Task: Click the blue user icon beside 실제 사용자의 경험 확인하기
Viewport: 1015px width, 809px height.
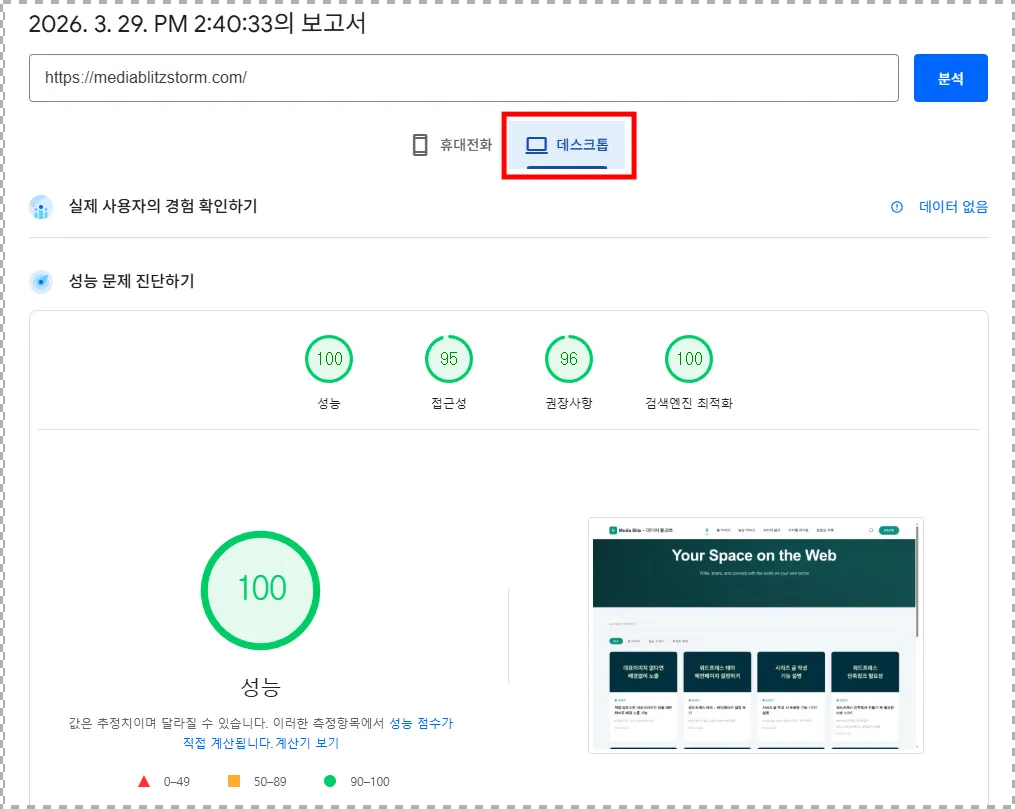Action: [41, 207]
